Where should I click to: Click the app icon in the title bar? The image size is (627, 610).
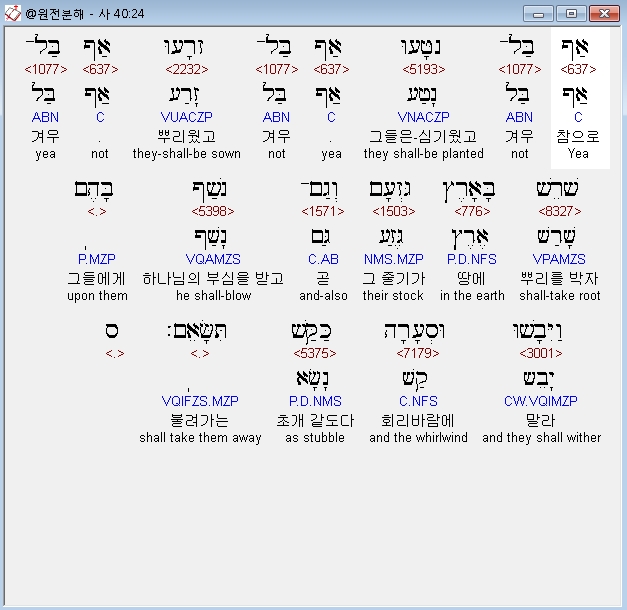pos(12,14)
